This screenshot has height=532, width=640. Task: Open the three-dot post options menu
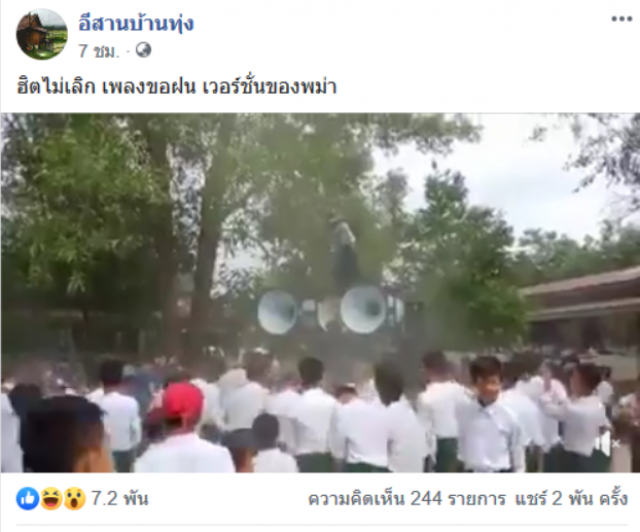621,20
